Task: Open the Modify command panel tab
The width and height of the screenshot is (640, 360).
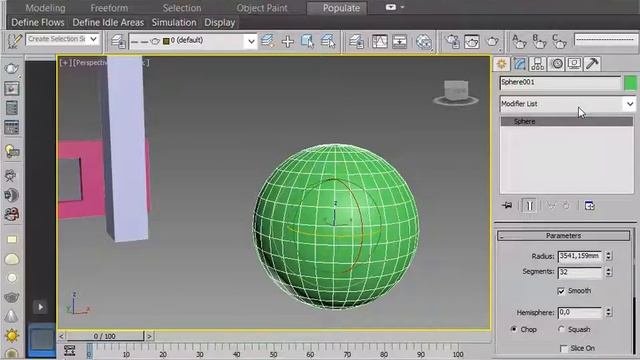Action: (520, 64)
